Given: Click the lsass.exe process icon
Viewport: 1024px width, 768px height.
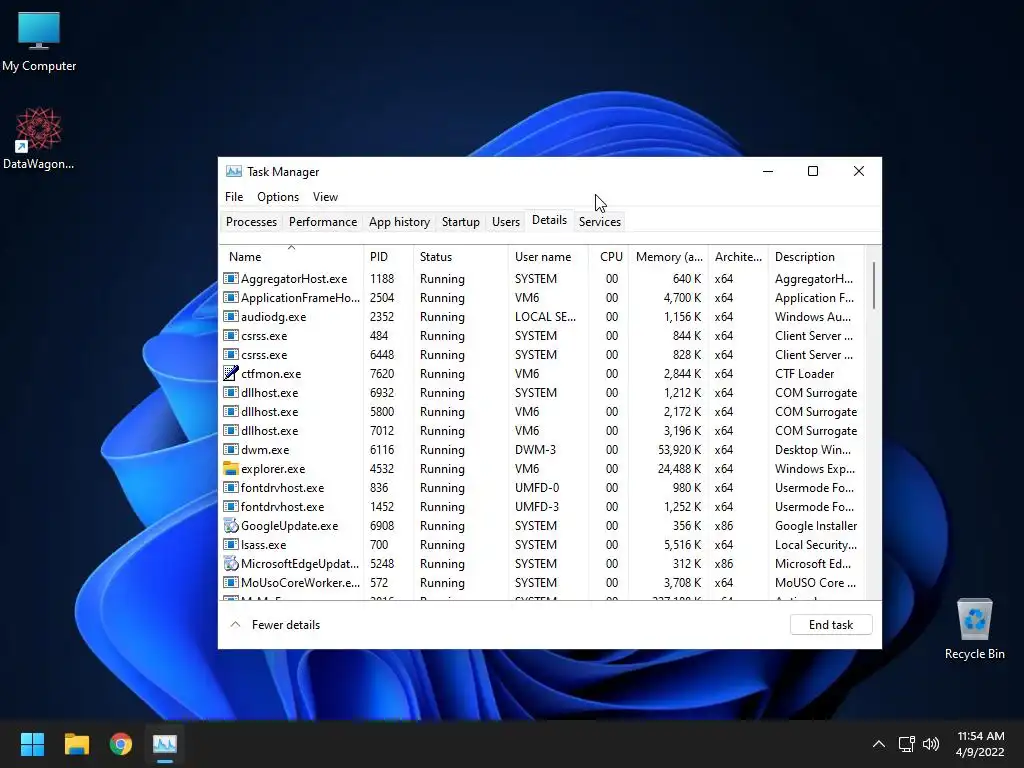Looking at the screenshot, I should (231, 544).
